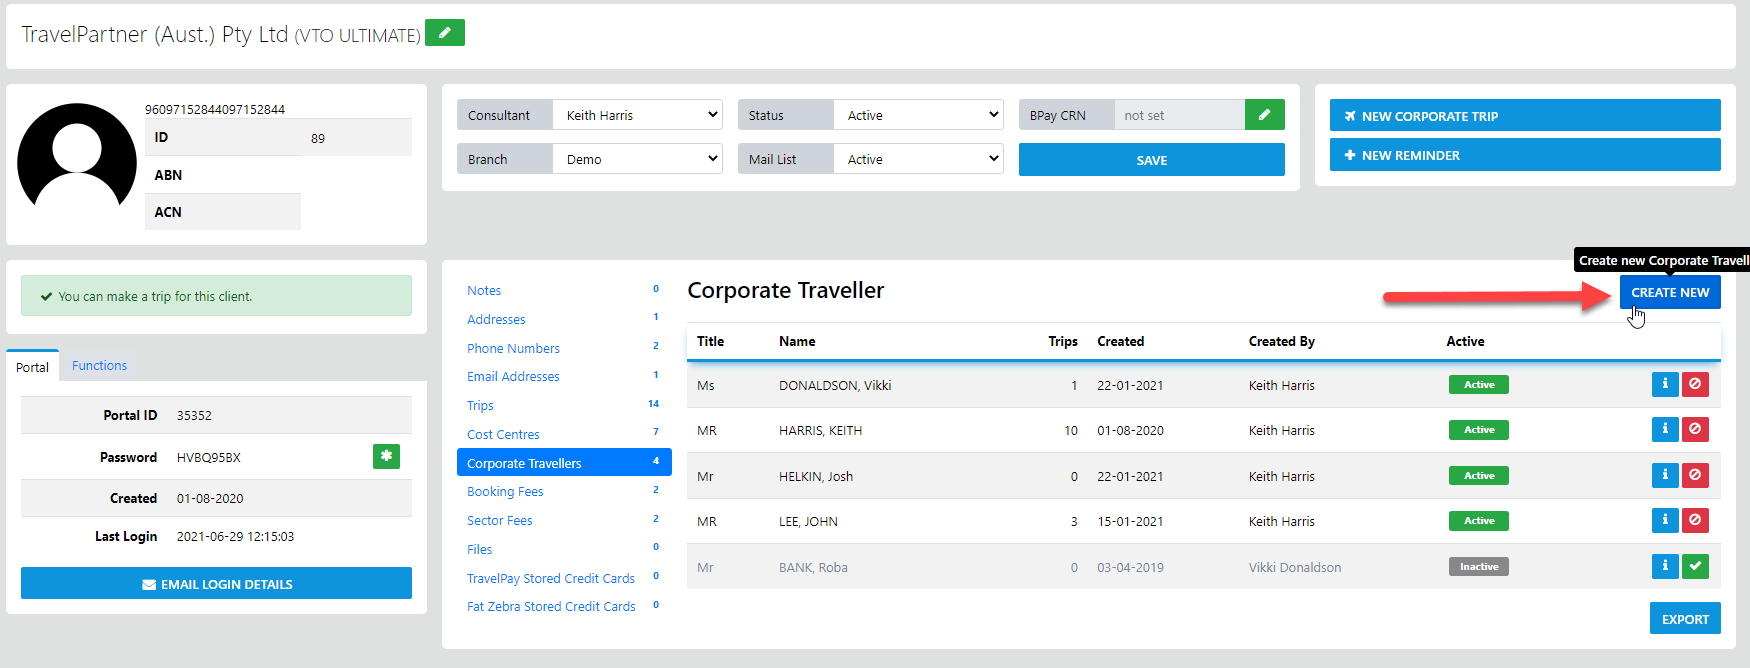
Task: Click the green pencil icon beside company name
Action: click(x=444, y=33)
